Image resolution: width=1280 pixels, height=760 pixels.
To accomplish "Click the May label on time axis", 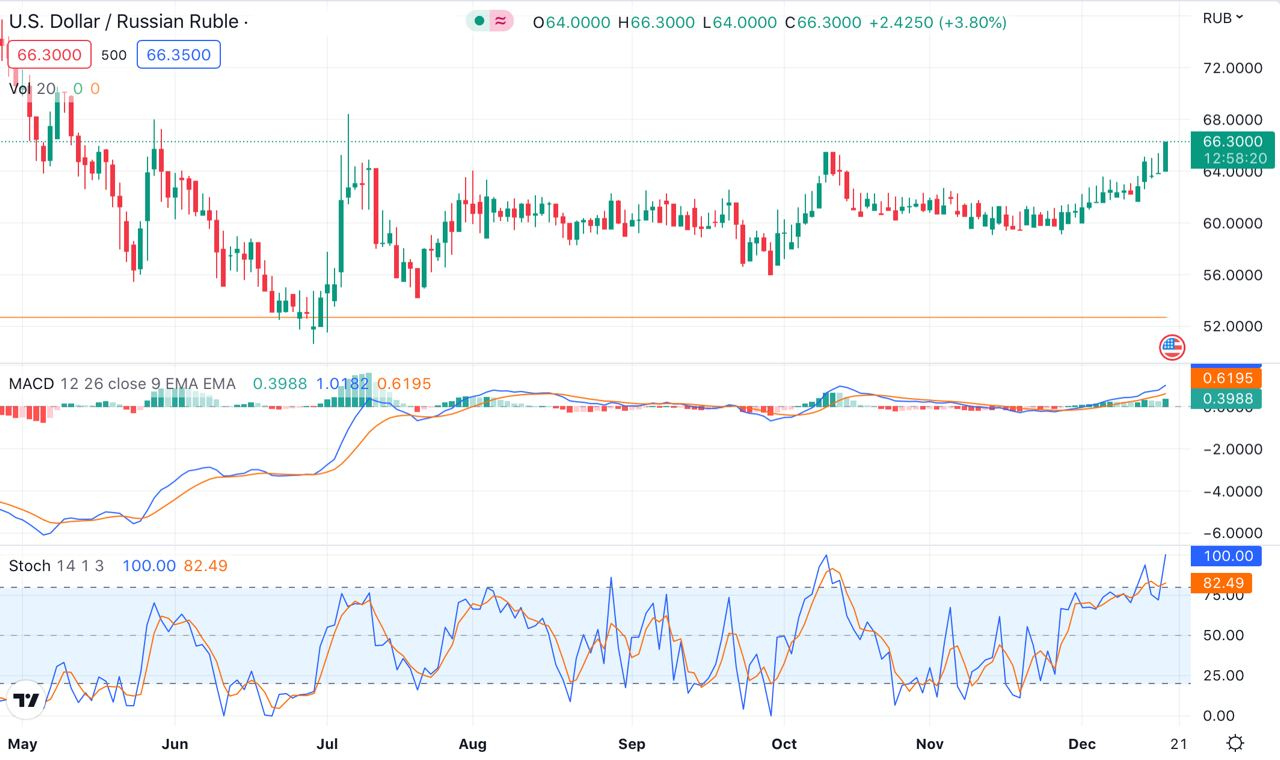I will point(22,744).
